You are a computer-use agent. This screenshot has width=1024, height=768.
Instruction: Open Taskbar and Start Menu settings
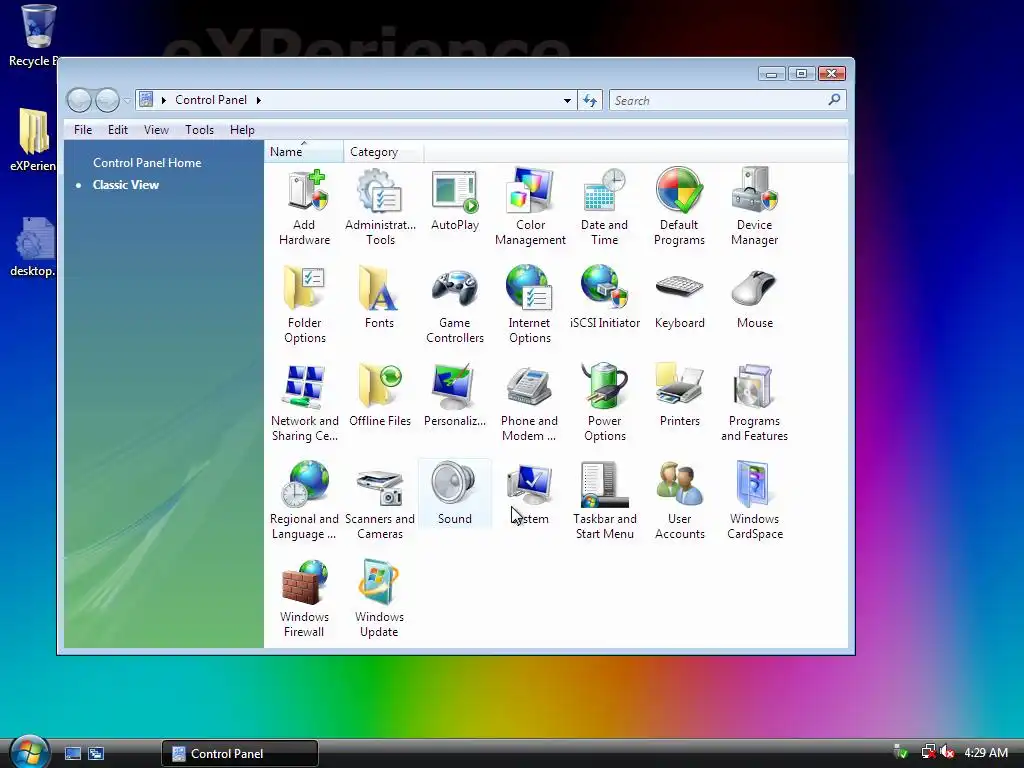(605, 501)
